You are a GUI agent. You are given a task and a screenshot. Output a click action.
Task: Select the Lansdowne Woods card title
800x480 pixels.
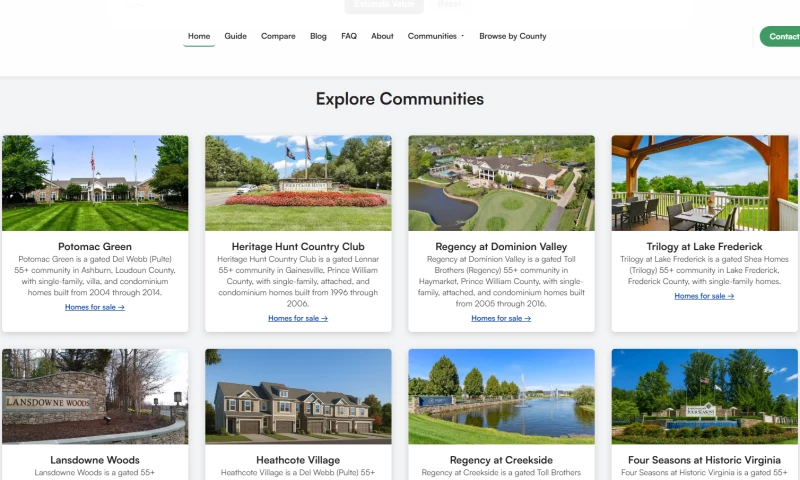point(95,460)
